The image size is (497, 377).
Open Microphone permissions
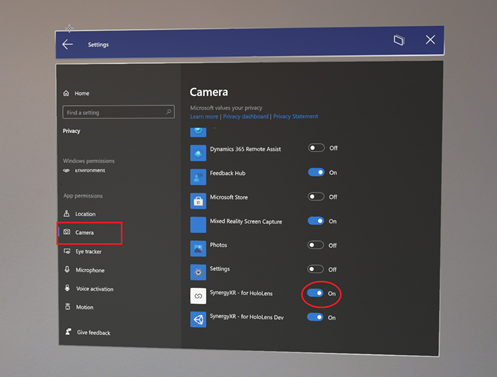(x=84, y=270)
